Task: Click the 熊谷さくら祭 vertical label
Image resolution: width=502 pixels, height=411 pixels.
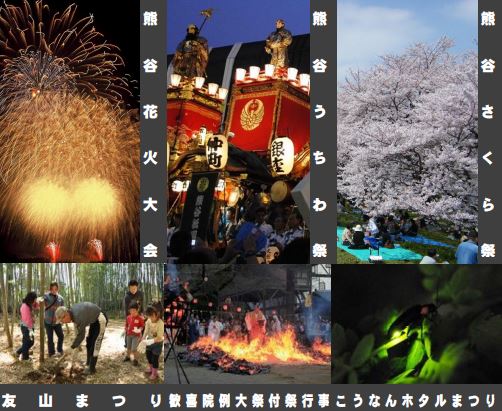Action: point(488,133)
